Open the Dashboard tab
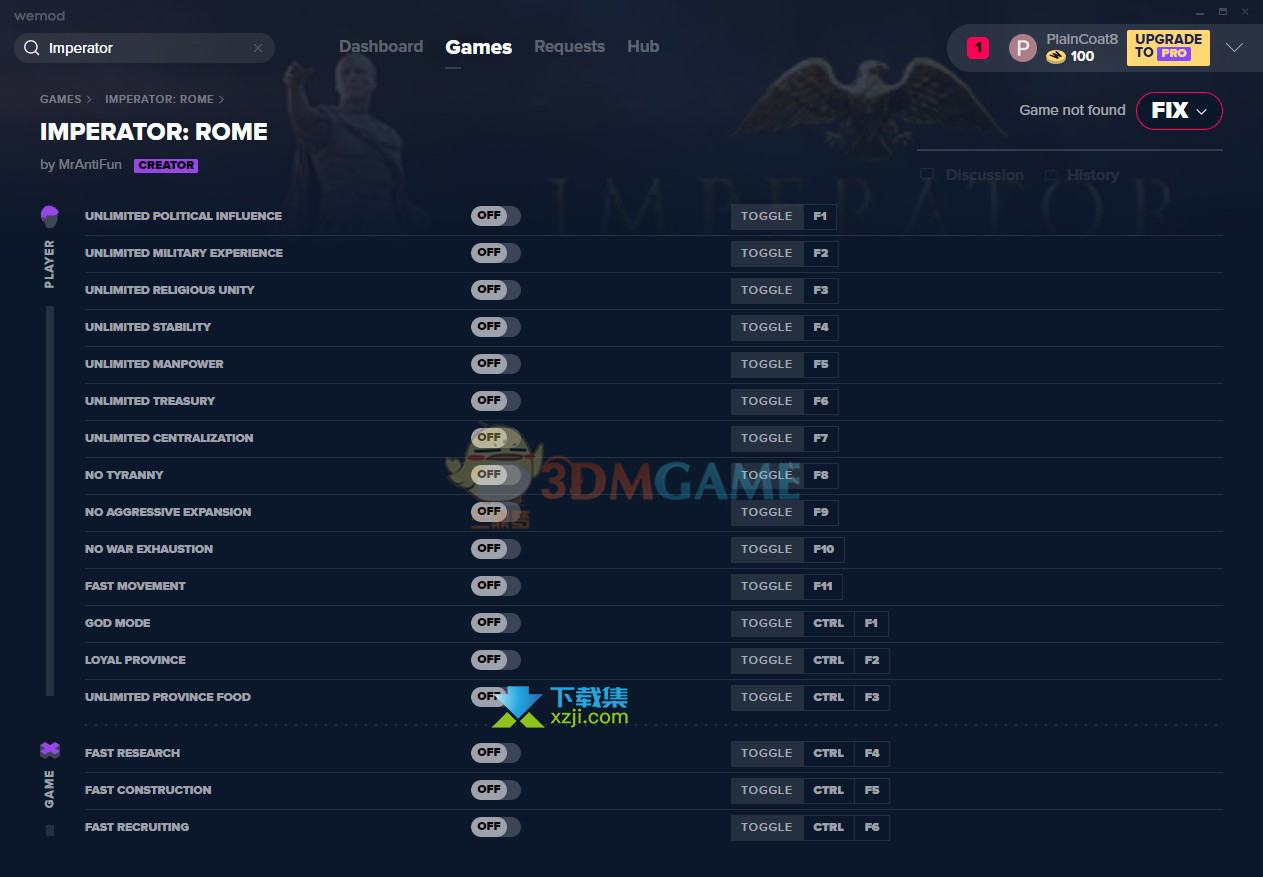The width and height of the screenshot is (1263, 877). (381, 47)
